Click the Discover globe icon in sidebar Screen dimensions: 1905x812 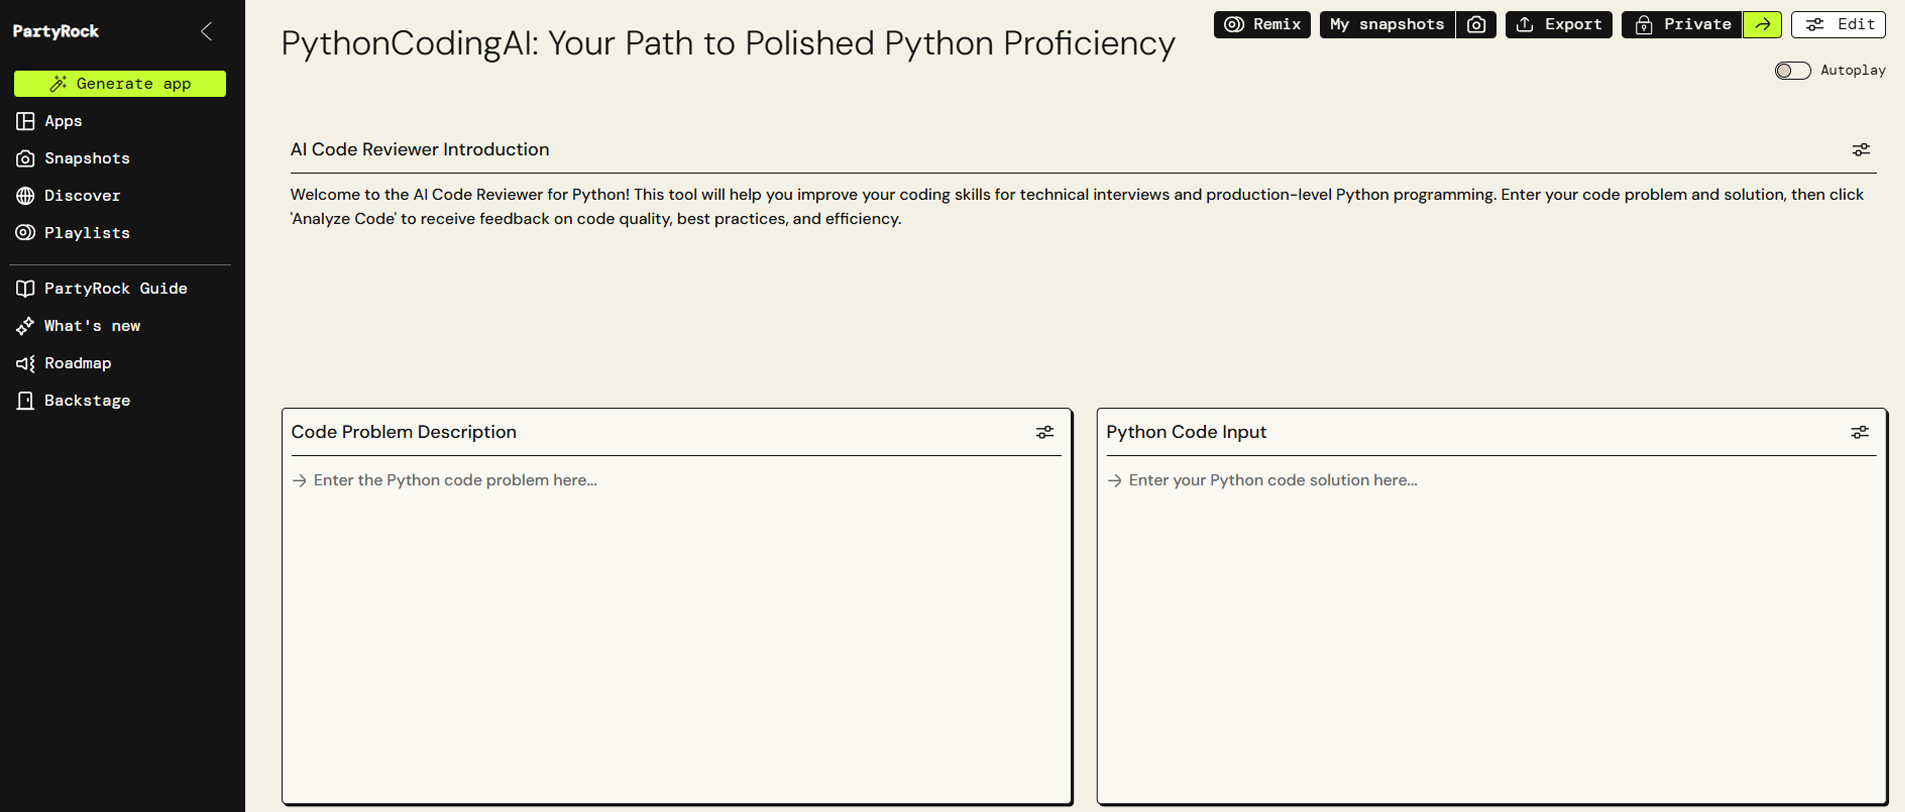25,196
